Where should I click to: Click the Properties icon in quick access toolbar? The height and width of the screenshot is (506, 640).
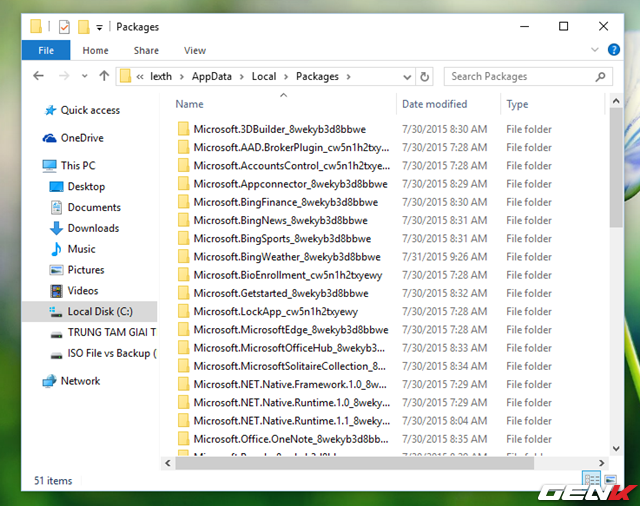[x=64, y=27]
